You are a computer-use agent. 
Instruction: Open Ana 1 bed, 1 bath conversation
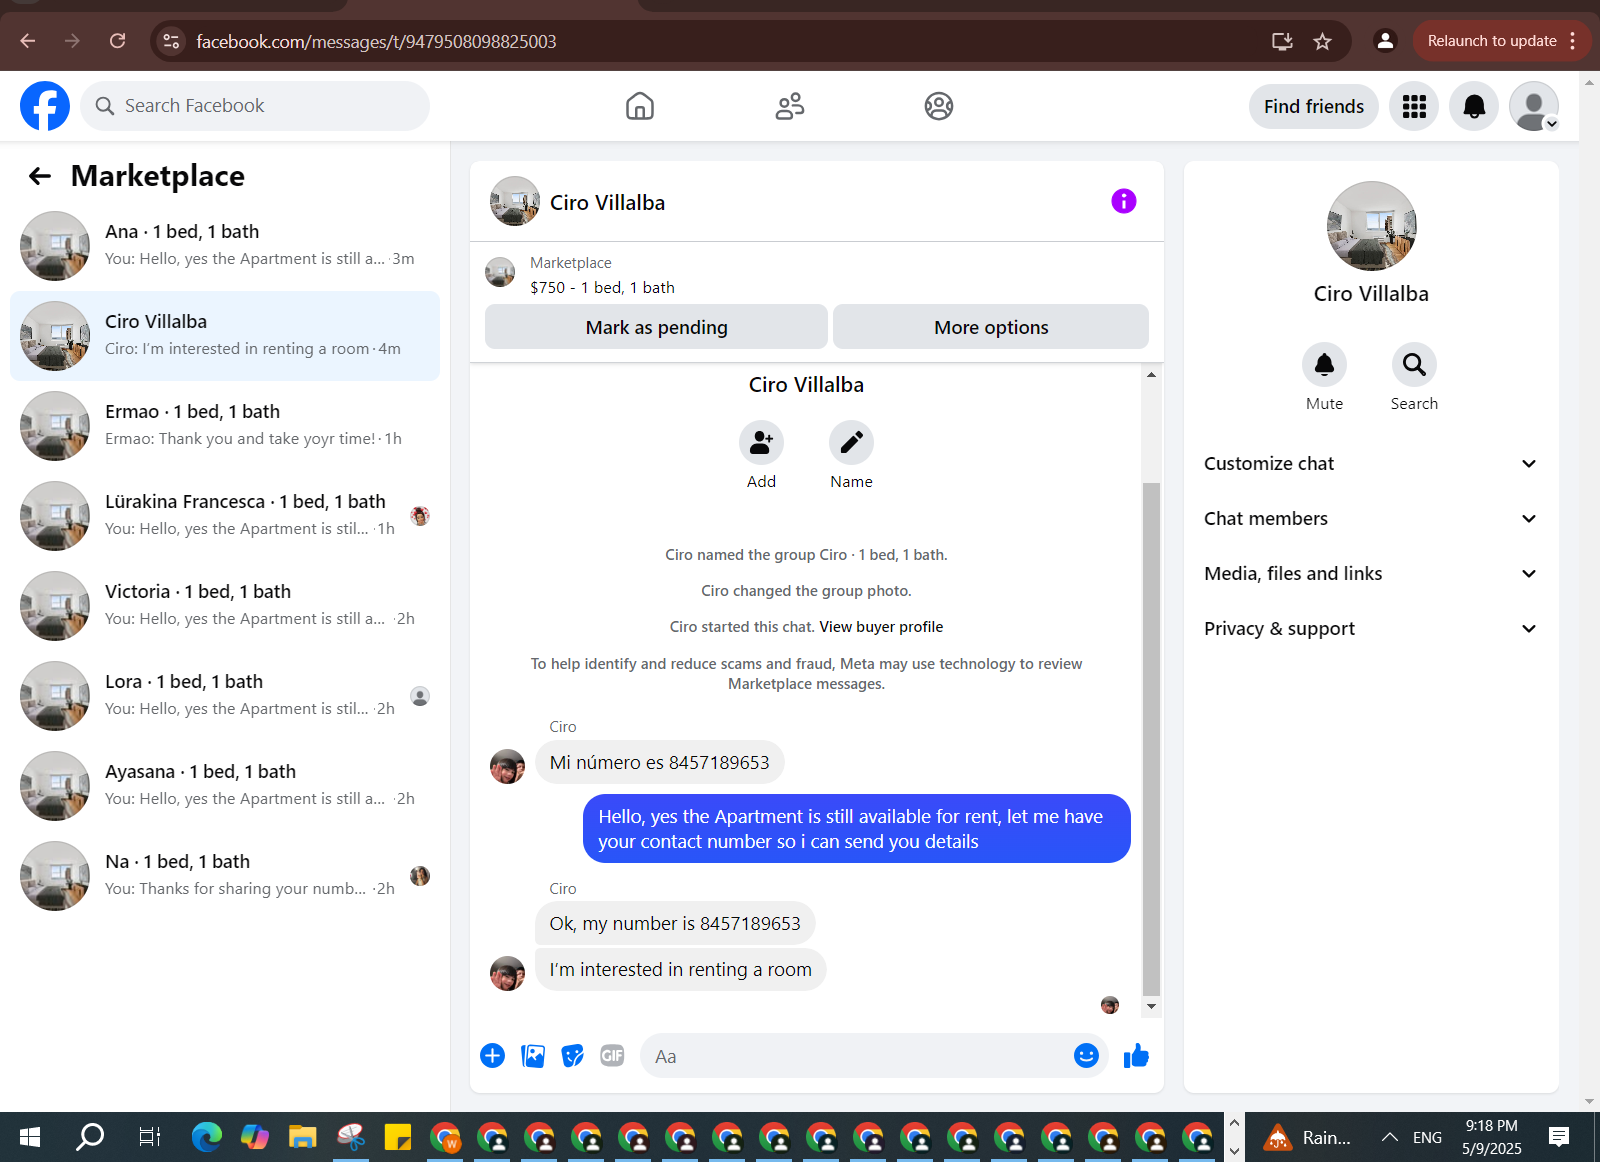coord(225,246)
